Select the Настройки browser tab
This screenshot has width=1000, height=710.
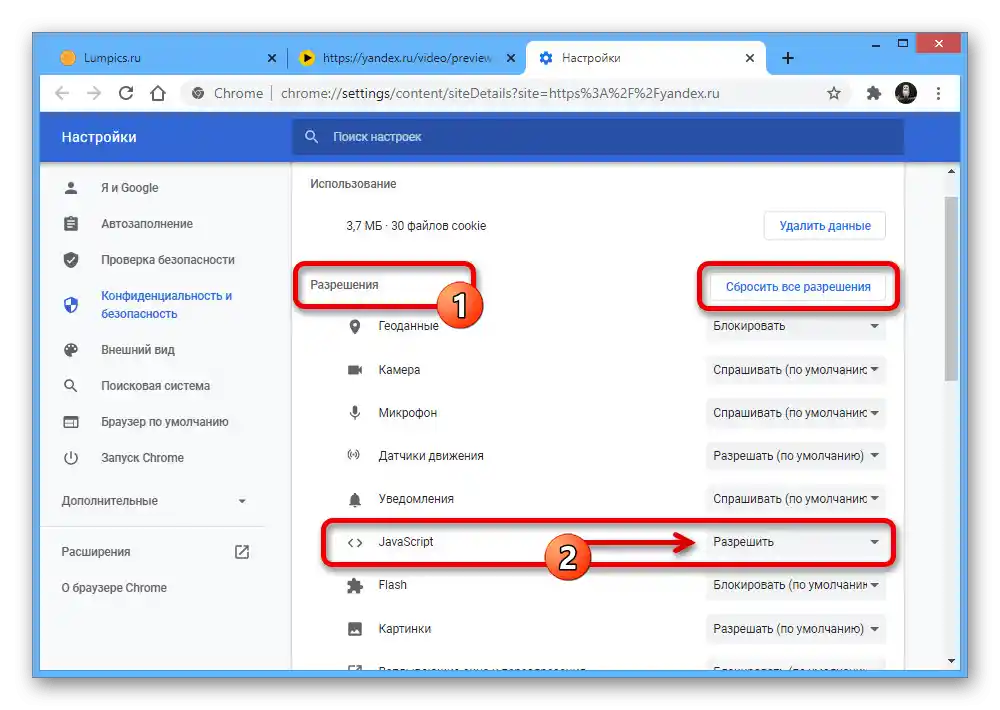[645, 58]
